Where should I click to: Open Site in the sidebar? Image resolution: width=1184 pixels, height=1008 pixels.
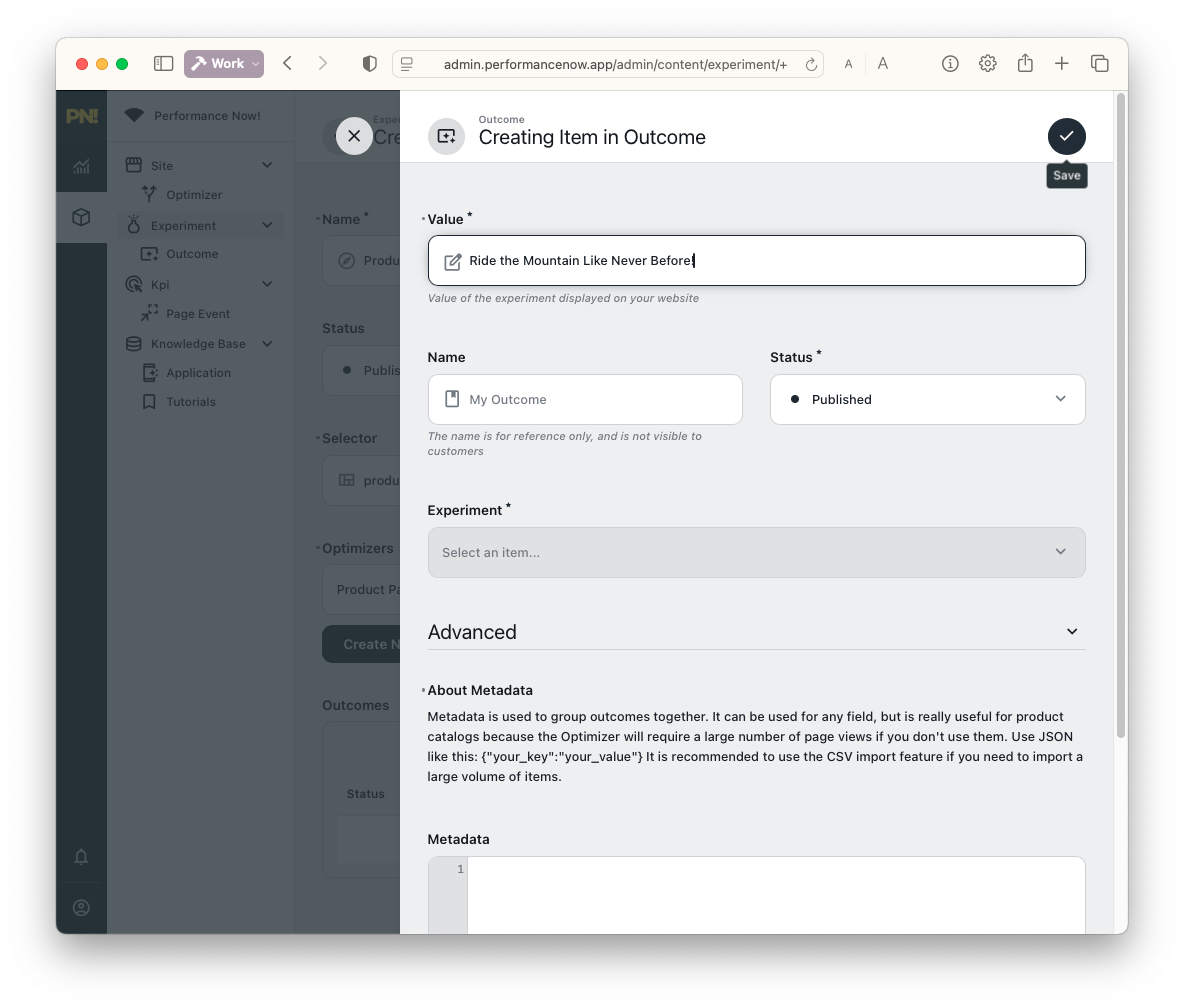point(162,165)
